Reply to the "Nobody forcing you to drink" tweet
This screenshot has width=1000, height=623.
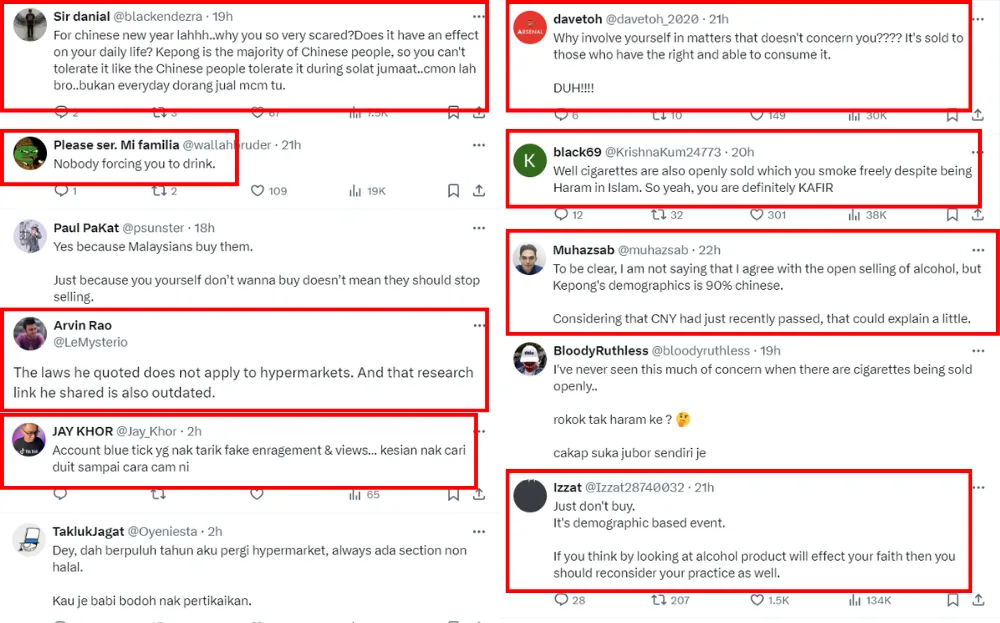pyautogui.click(x=60, y=191)
